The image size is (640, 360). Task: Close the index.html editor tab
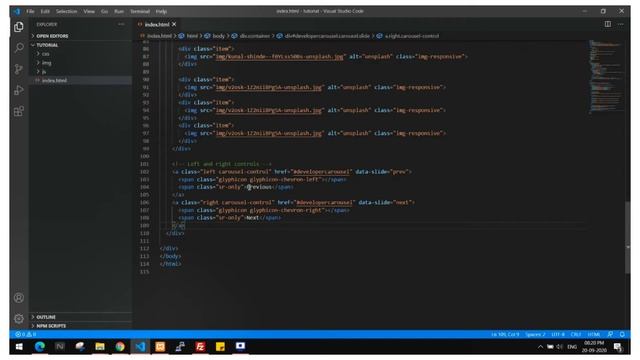[x=174, y=24]
